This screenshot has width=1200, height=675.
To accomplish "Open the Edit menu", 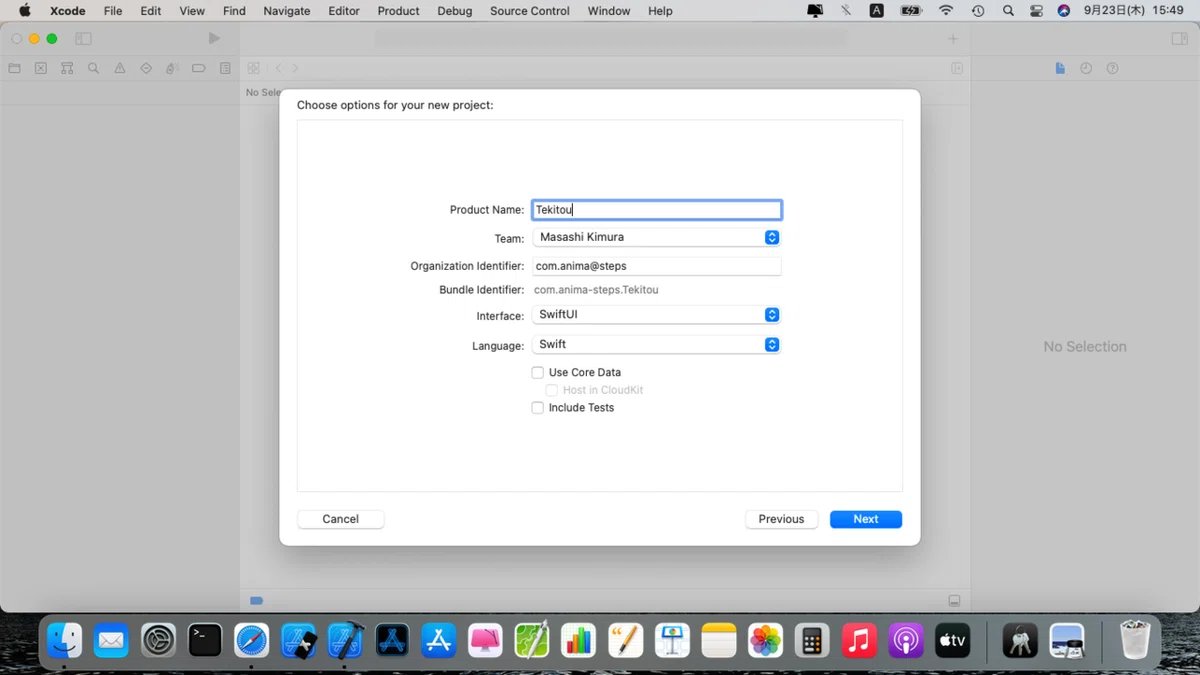I will [151, 11].
